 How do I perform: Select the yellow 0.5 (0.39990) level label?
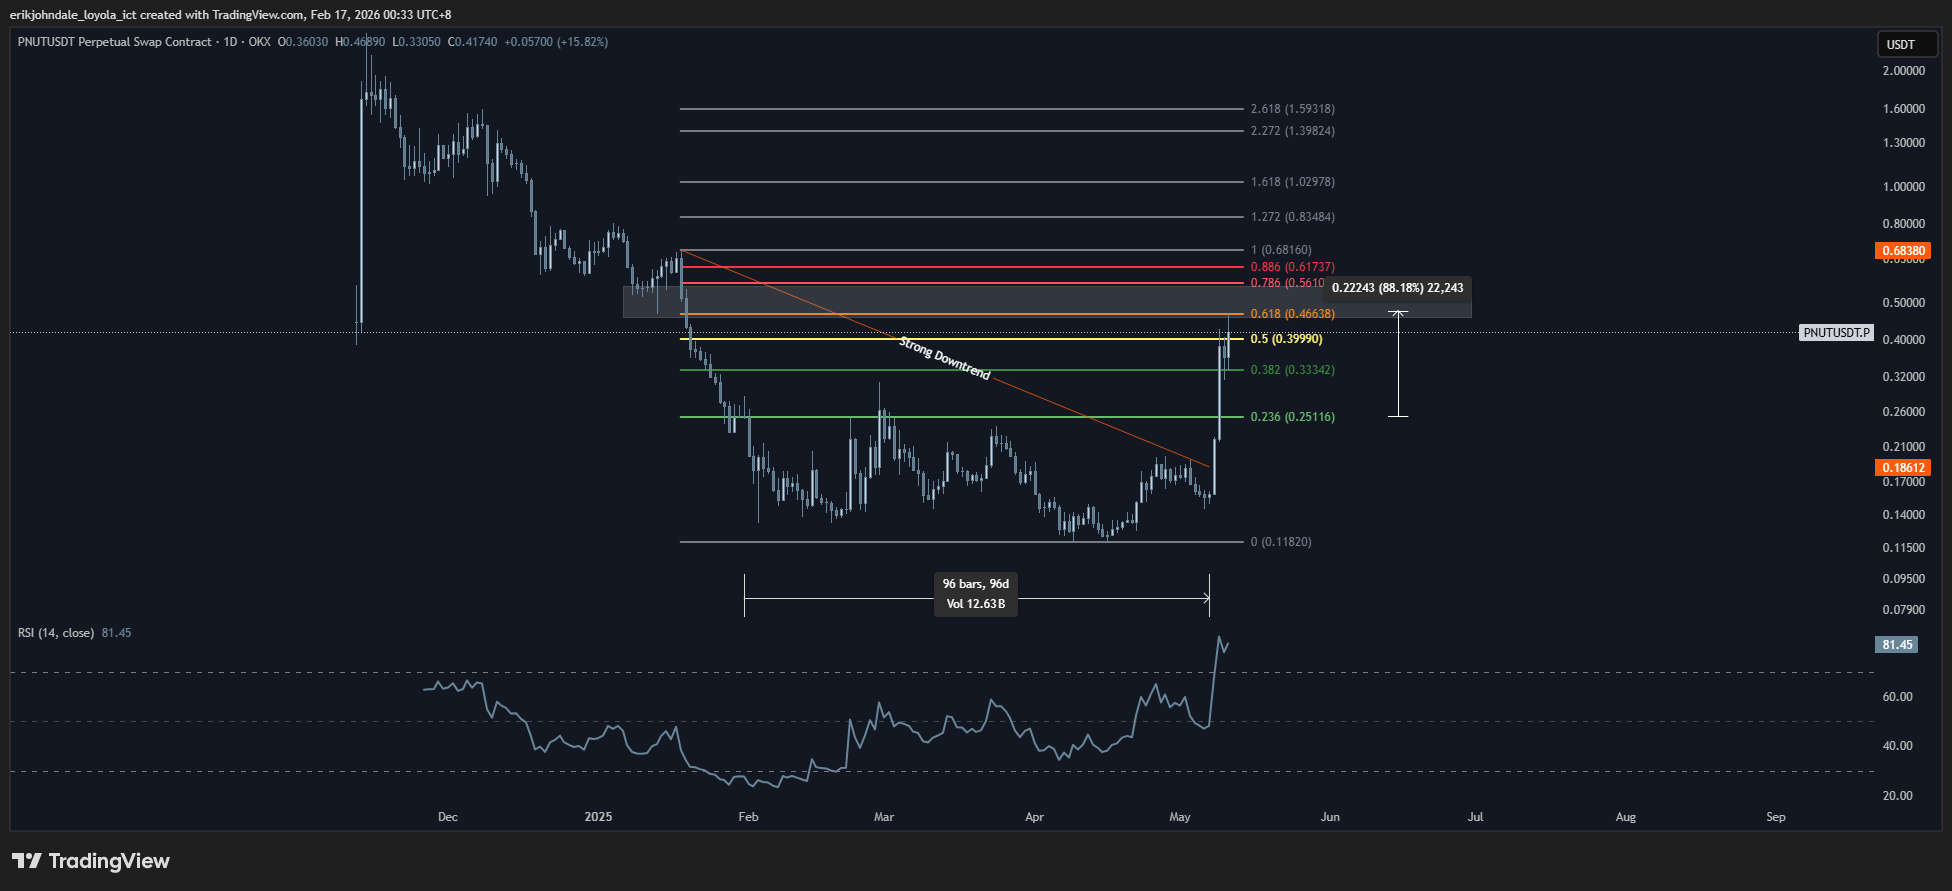tap(1286, 339)
